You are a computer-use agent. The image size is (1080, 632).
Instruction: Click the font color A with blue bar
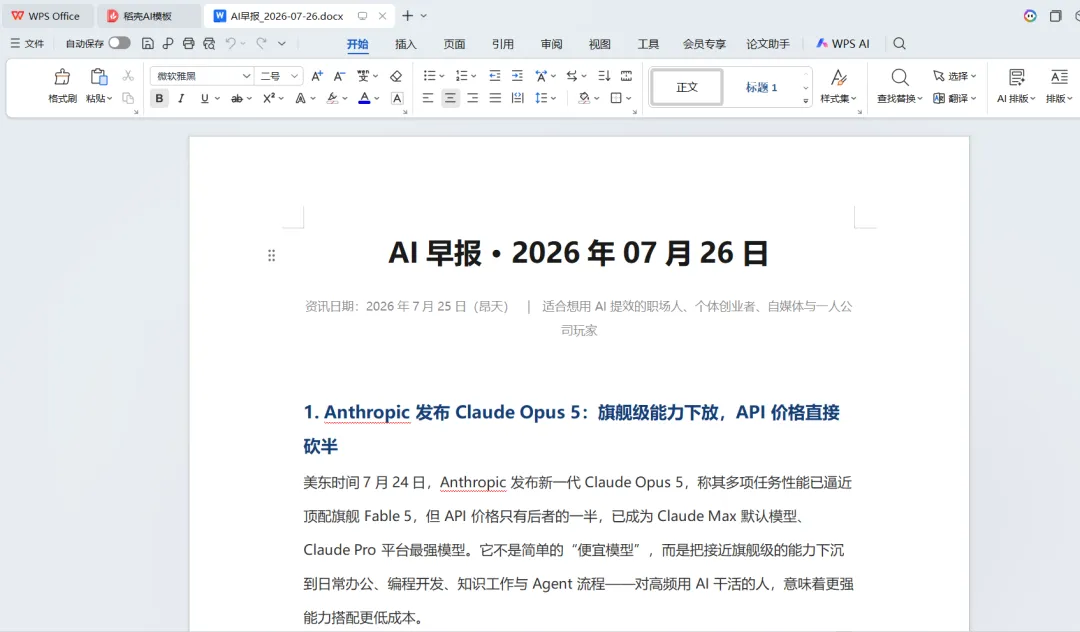click(x=364, y=98)
